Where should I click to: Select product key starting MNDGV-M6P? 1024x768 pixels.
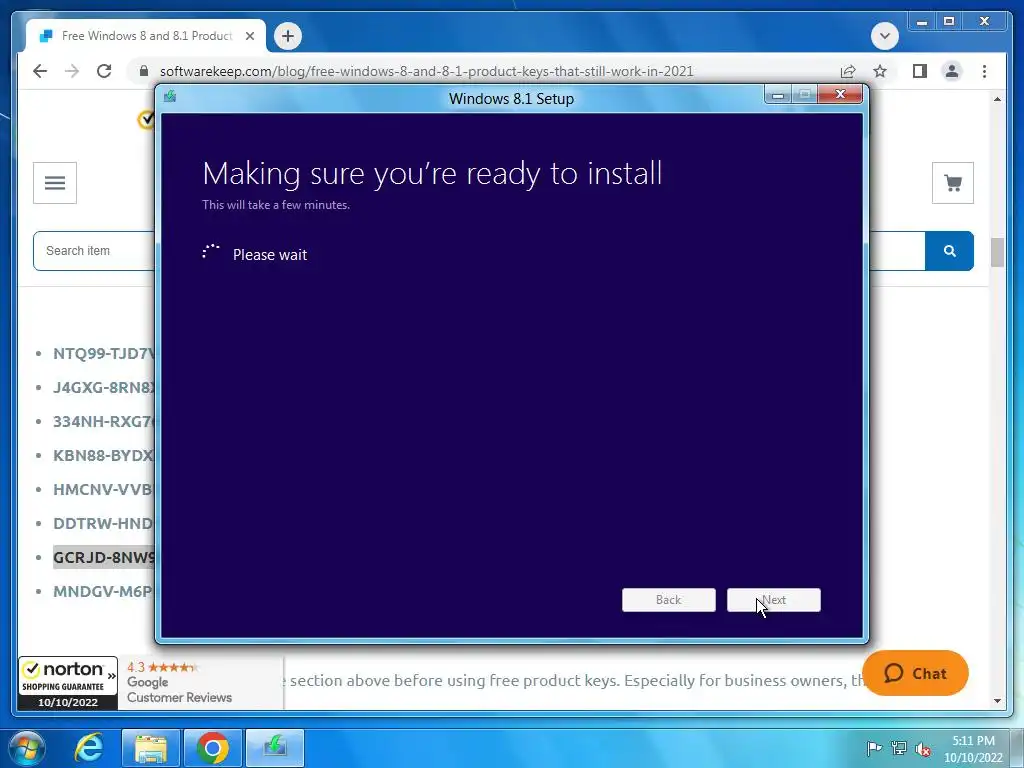104,591
